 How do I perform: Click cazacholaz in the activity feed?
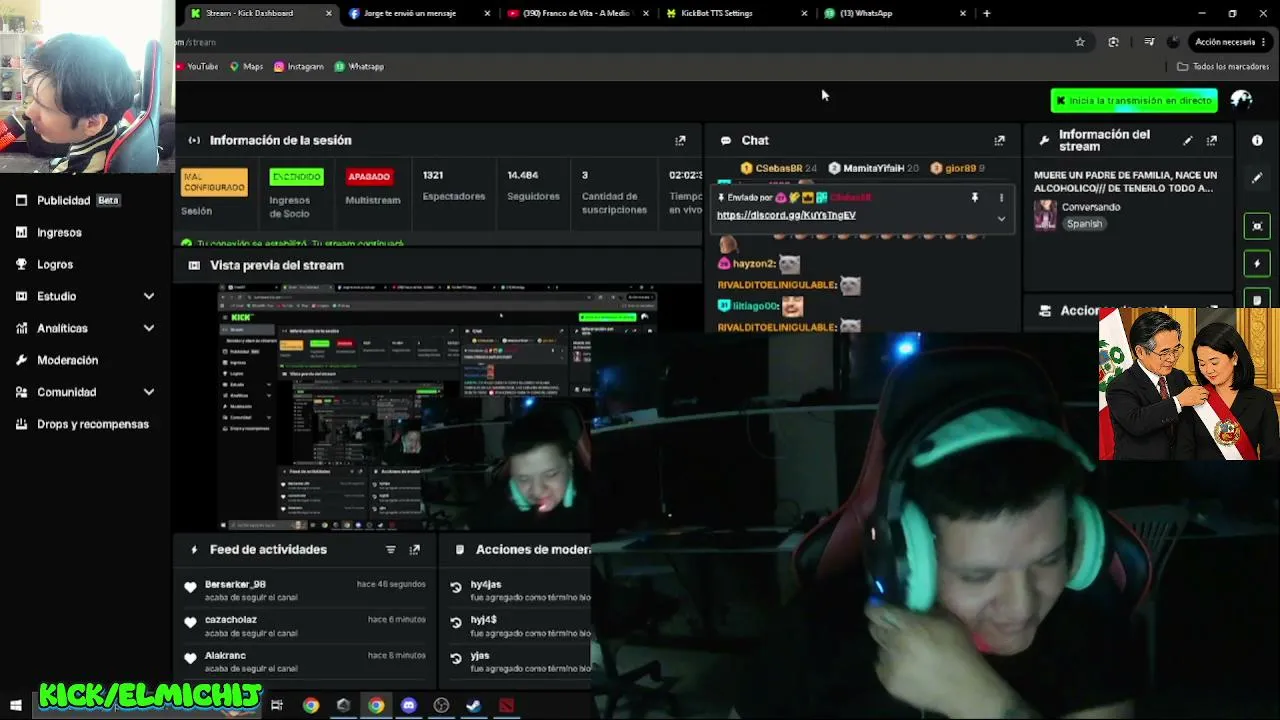click(x=231, y=620)
